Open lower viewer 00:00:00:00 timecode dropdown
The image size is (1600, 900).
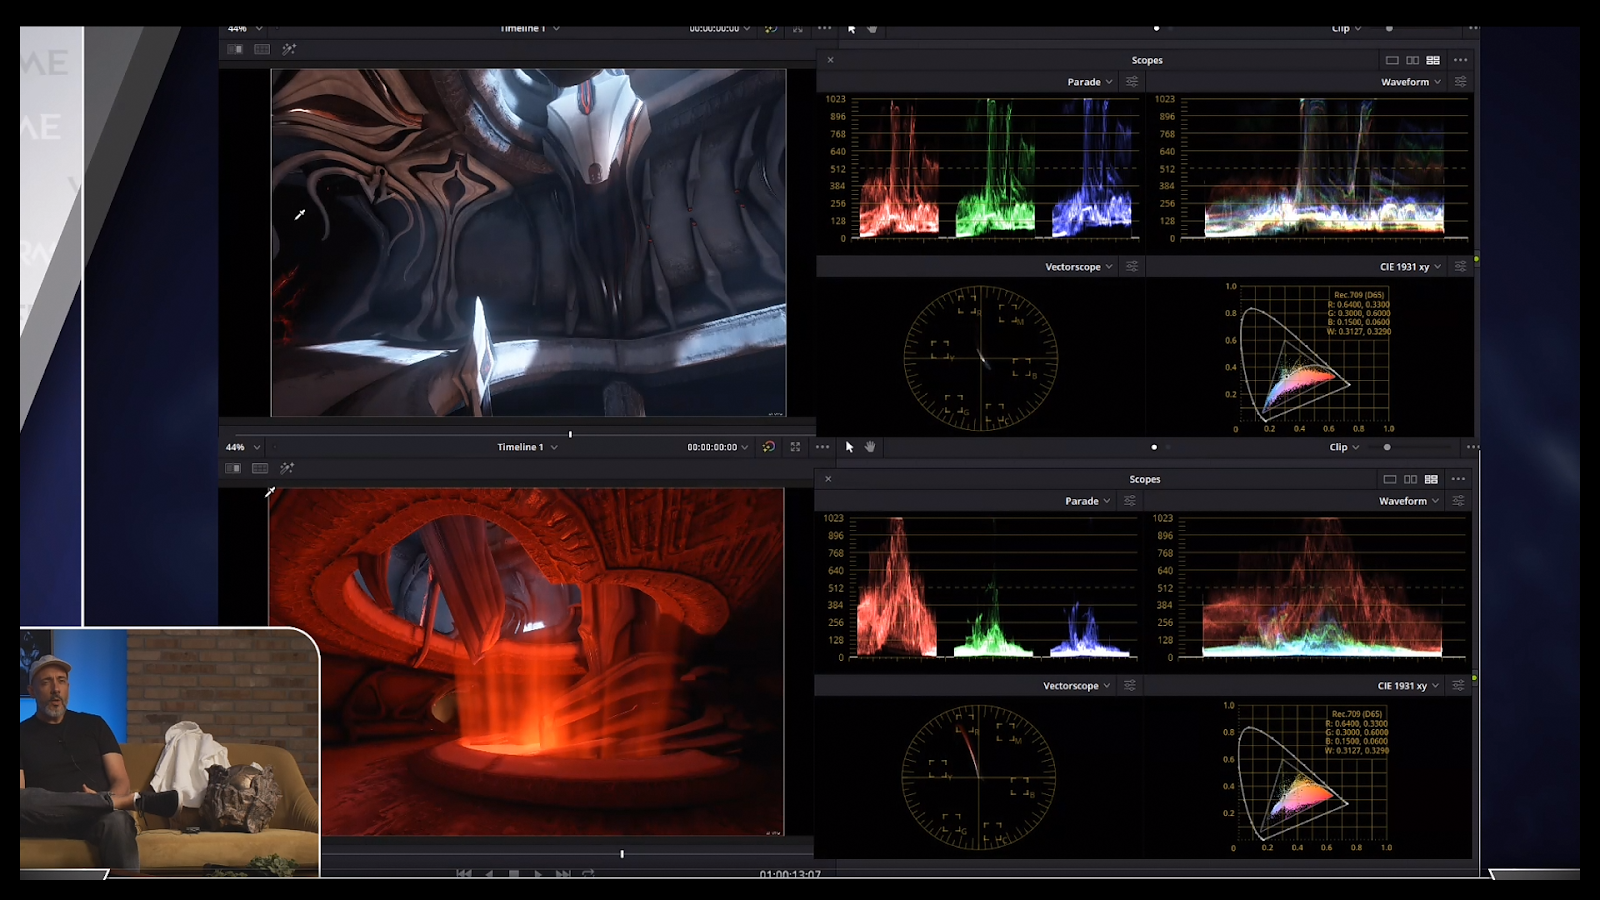pyautogui.click(x=718, y=447)
